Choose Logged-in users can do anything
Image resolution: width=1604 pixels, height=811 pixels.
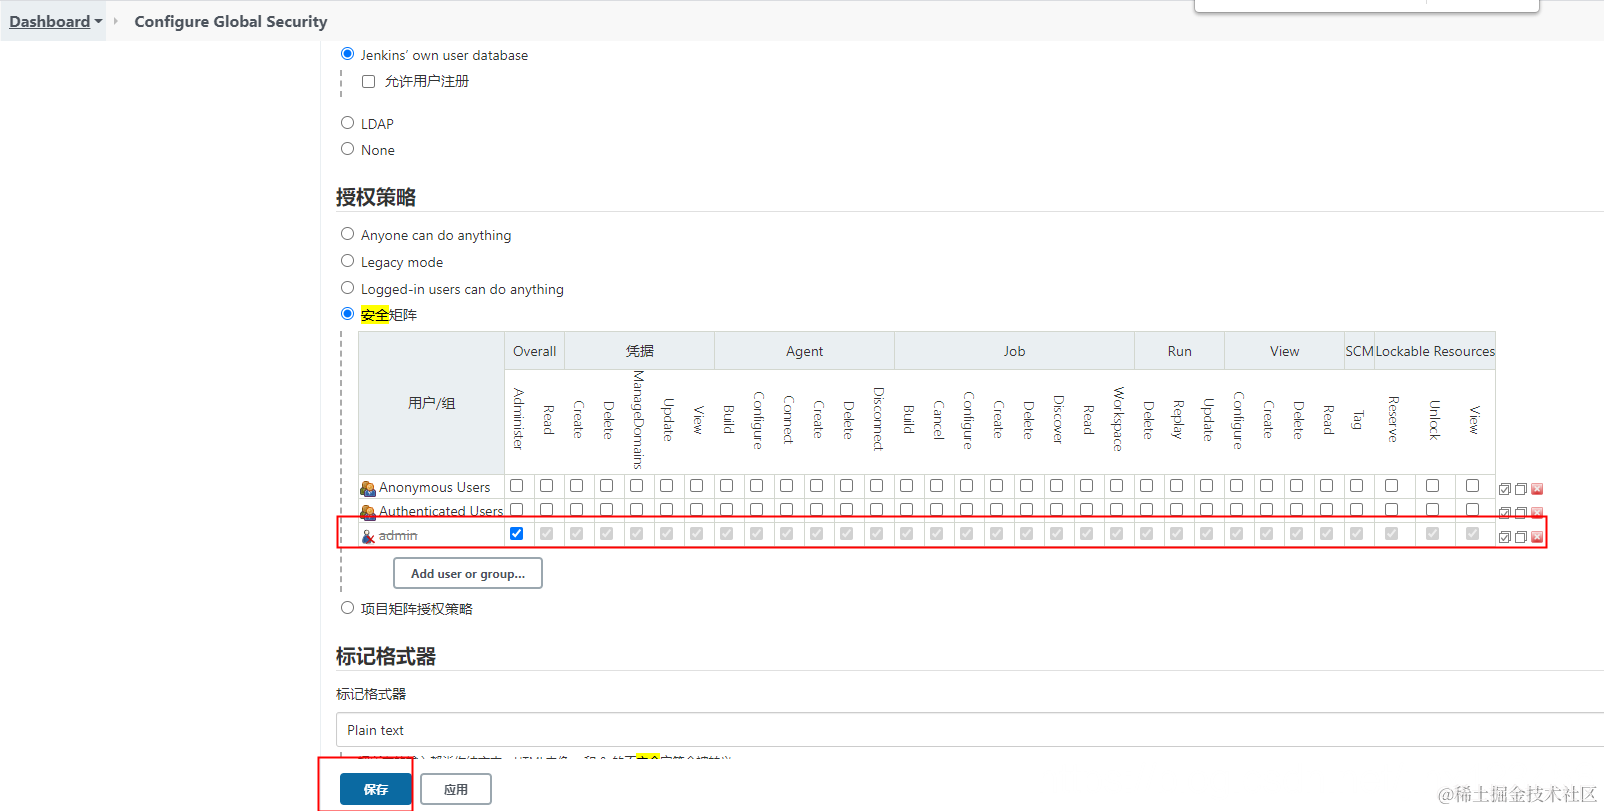point(348,288)
